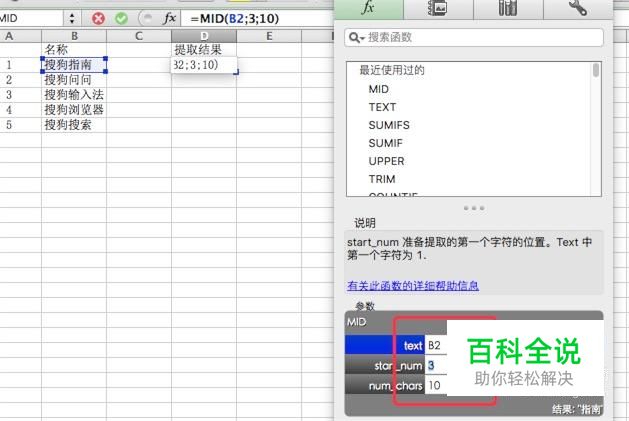Select column E header
This screenshot has width=629, height=421.
pyautogui.click(x=269, y=36)
